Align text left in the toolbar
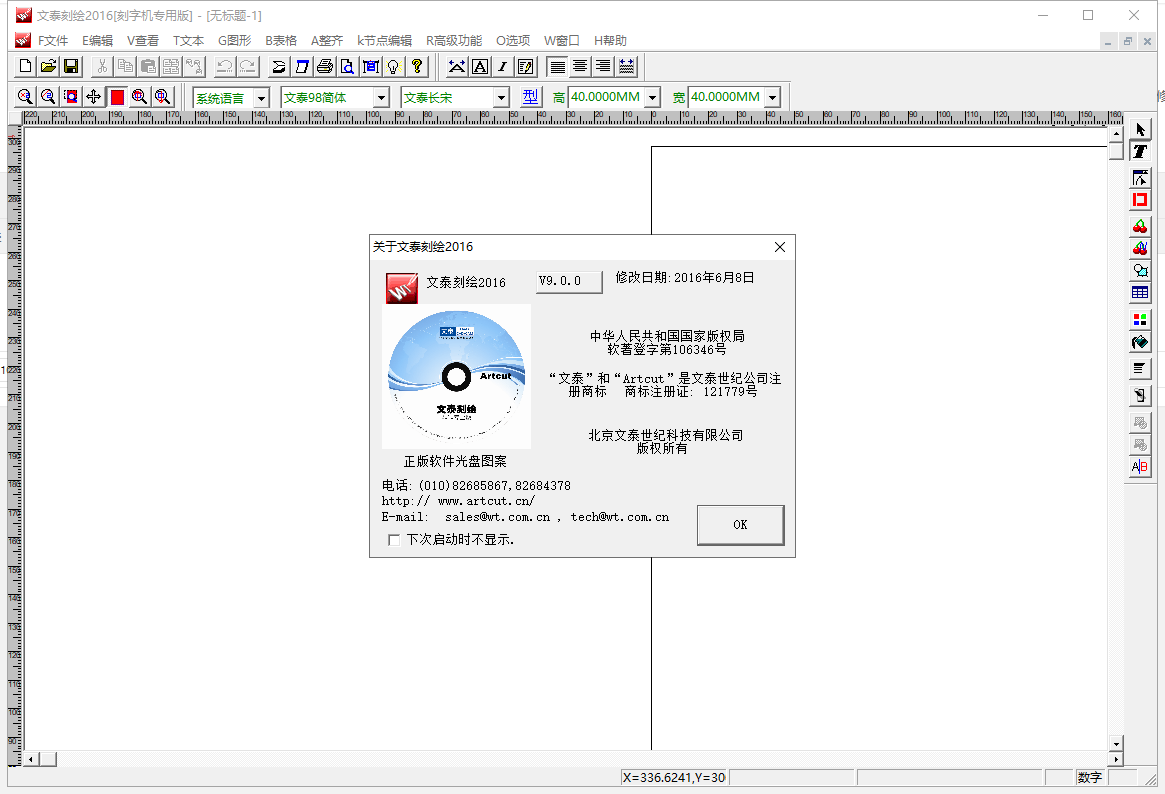This screenshot has width=1165, height=794. pos(556,67)
